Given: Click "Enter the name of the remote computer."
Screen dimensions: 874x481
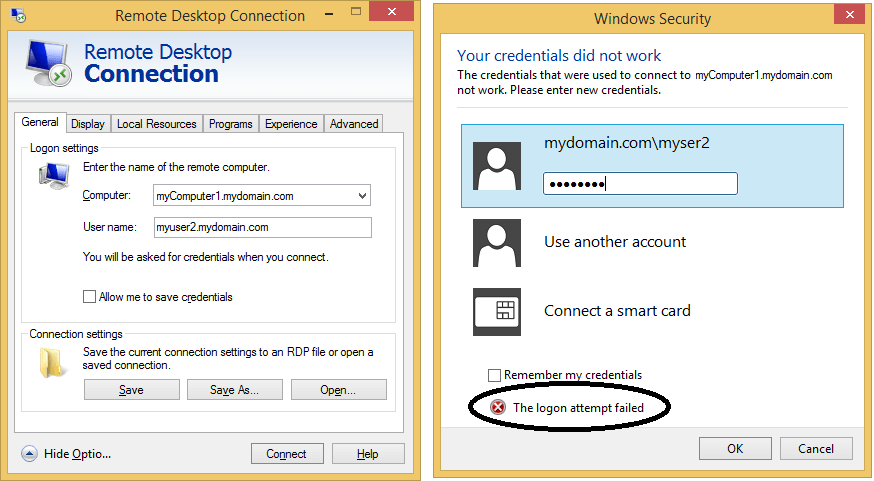Looking at the screenshot, I should 176,167.
